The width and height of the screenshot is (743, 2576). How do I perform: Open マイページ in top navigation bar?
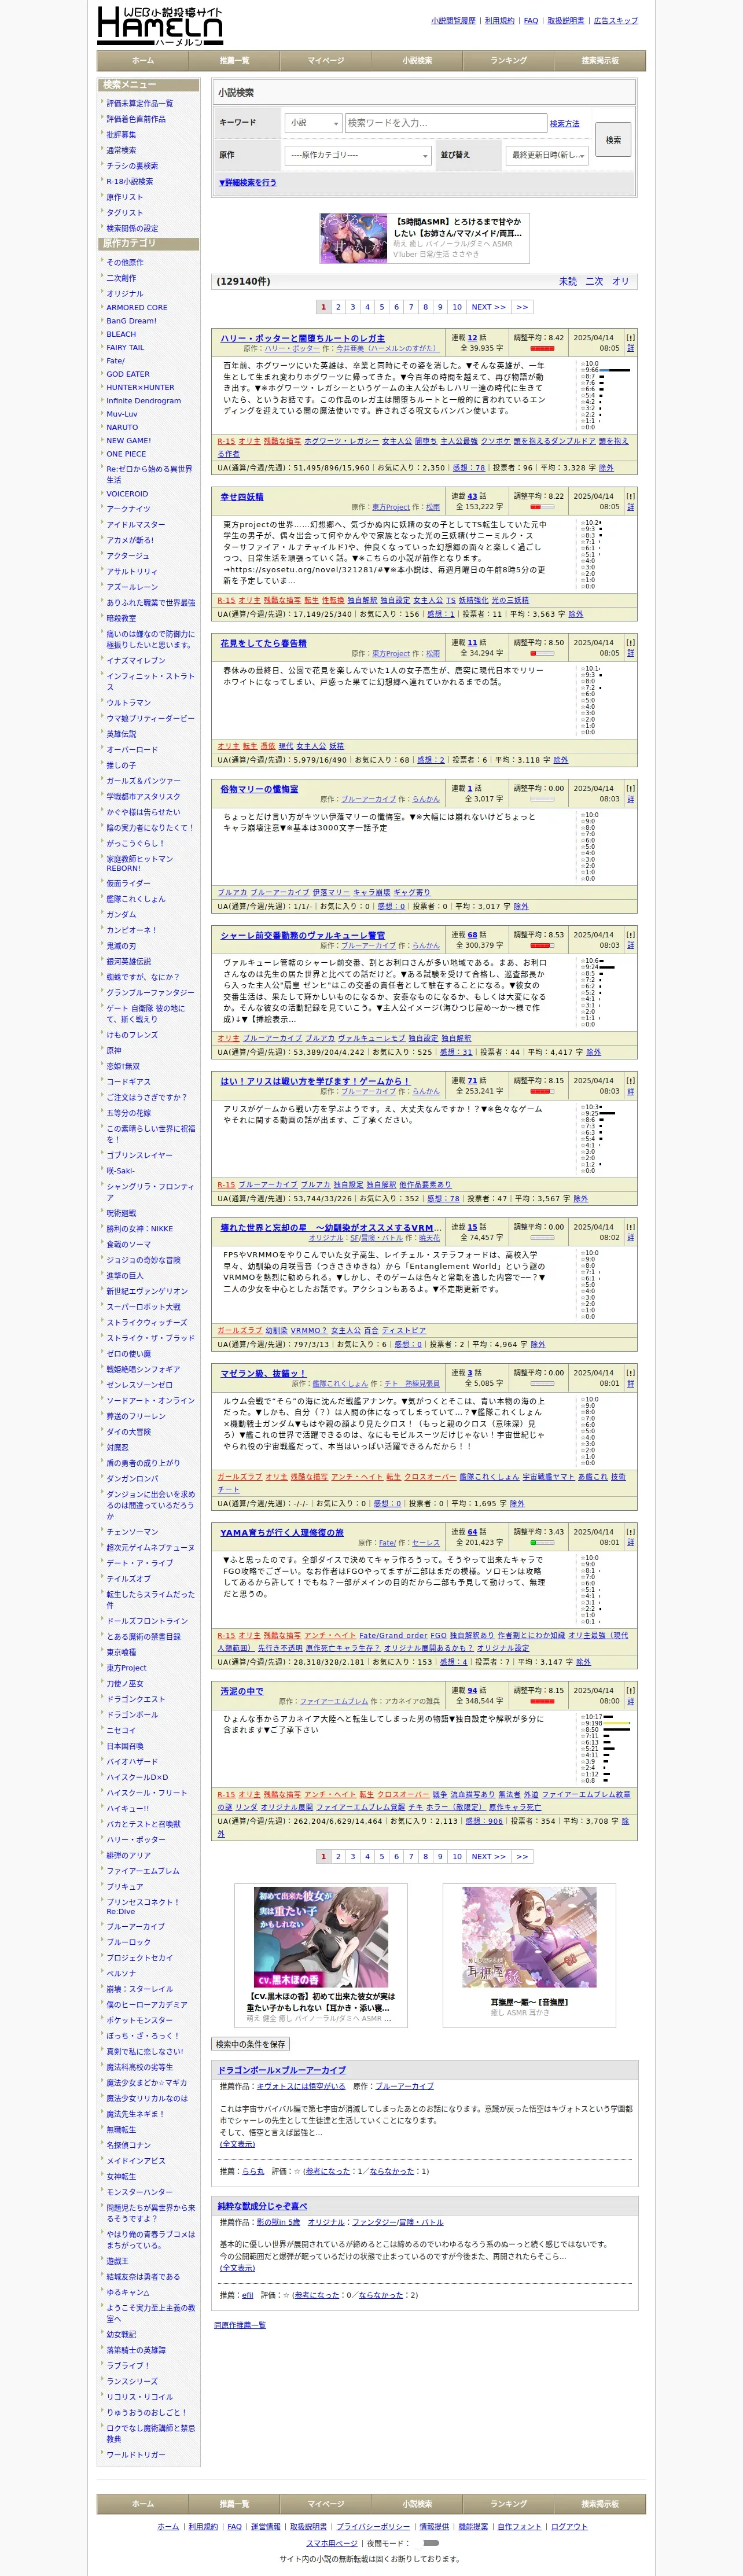pyautogui.click(x=326, y=61)
